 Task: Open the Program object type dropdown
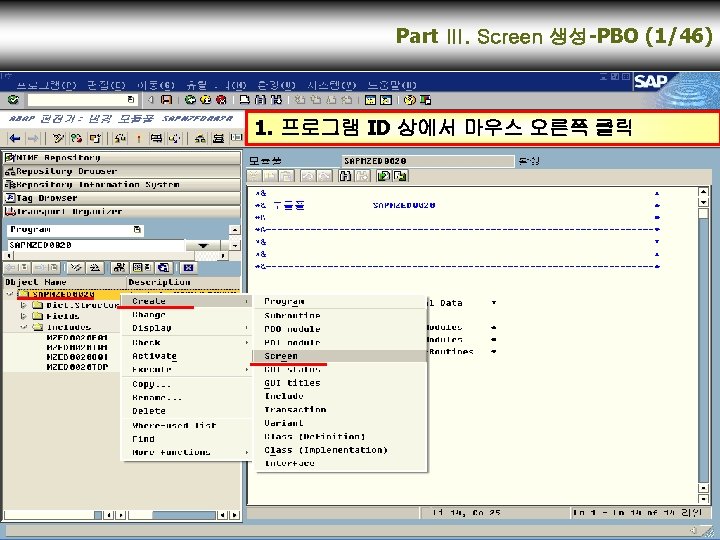(137, 230)
